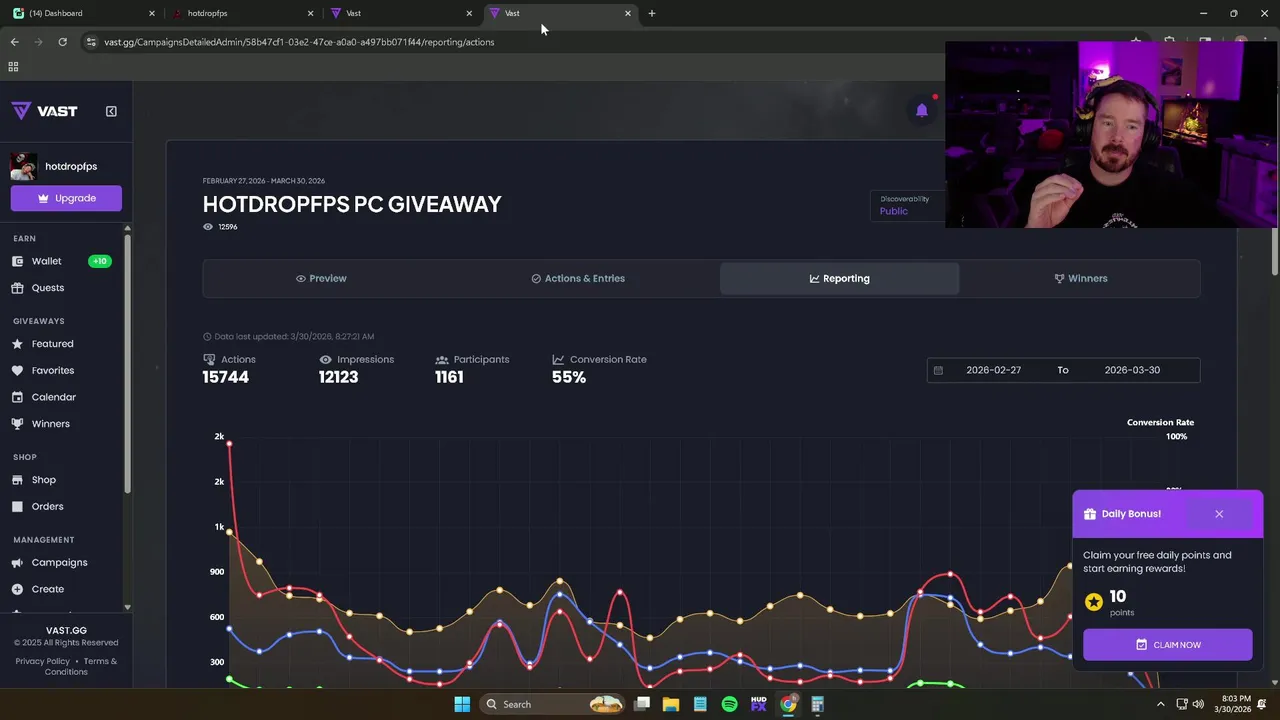Click the Conversion Rate 55% stat

pos(569,377)
